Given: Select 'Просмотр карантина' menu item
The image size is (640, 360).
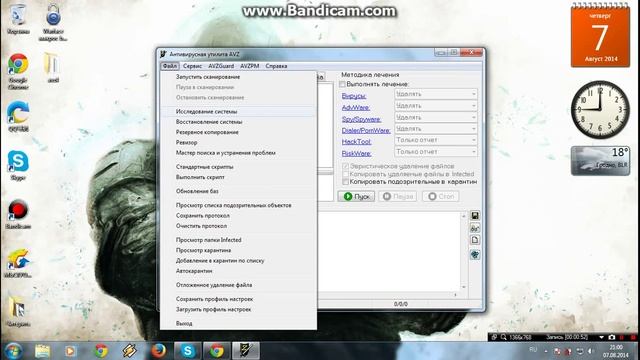Looking at the screenshot, I should pos(238,250).
